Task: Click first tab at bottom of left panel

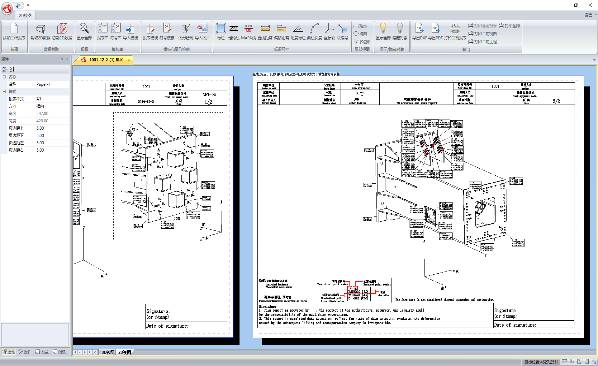Action: (8, 352)
